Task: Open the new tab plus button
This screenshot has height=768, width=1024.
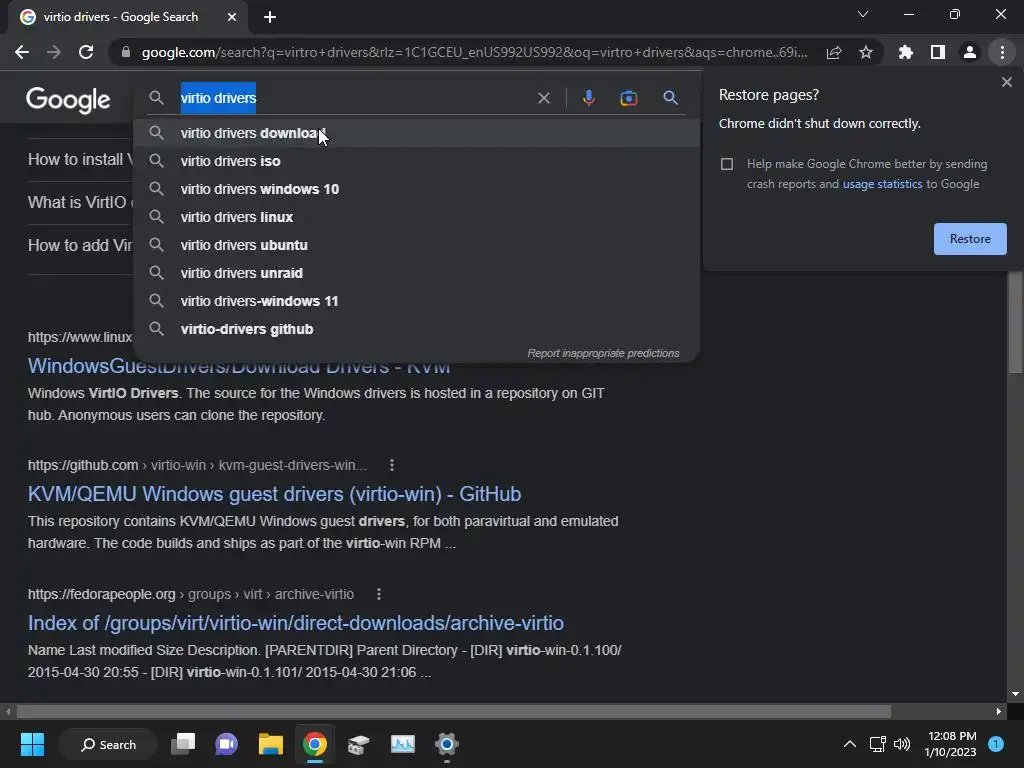Action: click(270, 17)
